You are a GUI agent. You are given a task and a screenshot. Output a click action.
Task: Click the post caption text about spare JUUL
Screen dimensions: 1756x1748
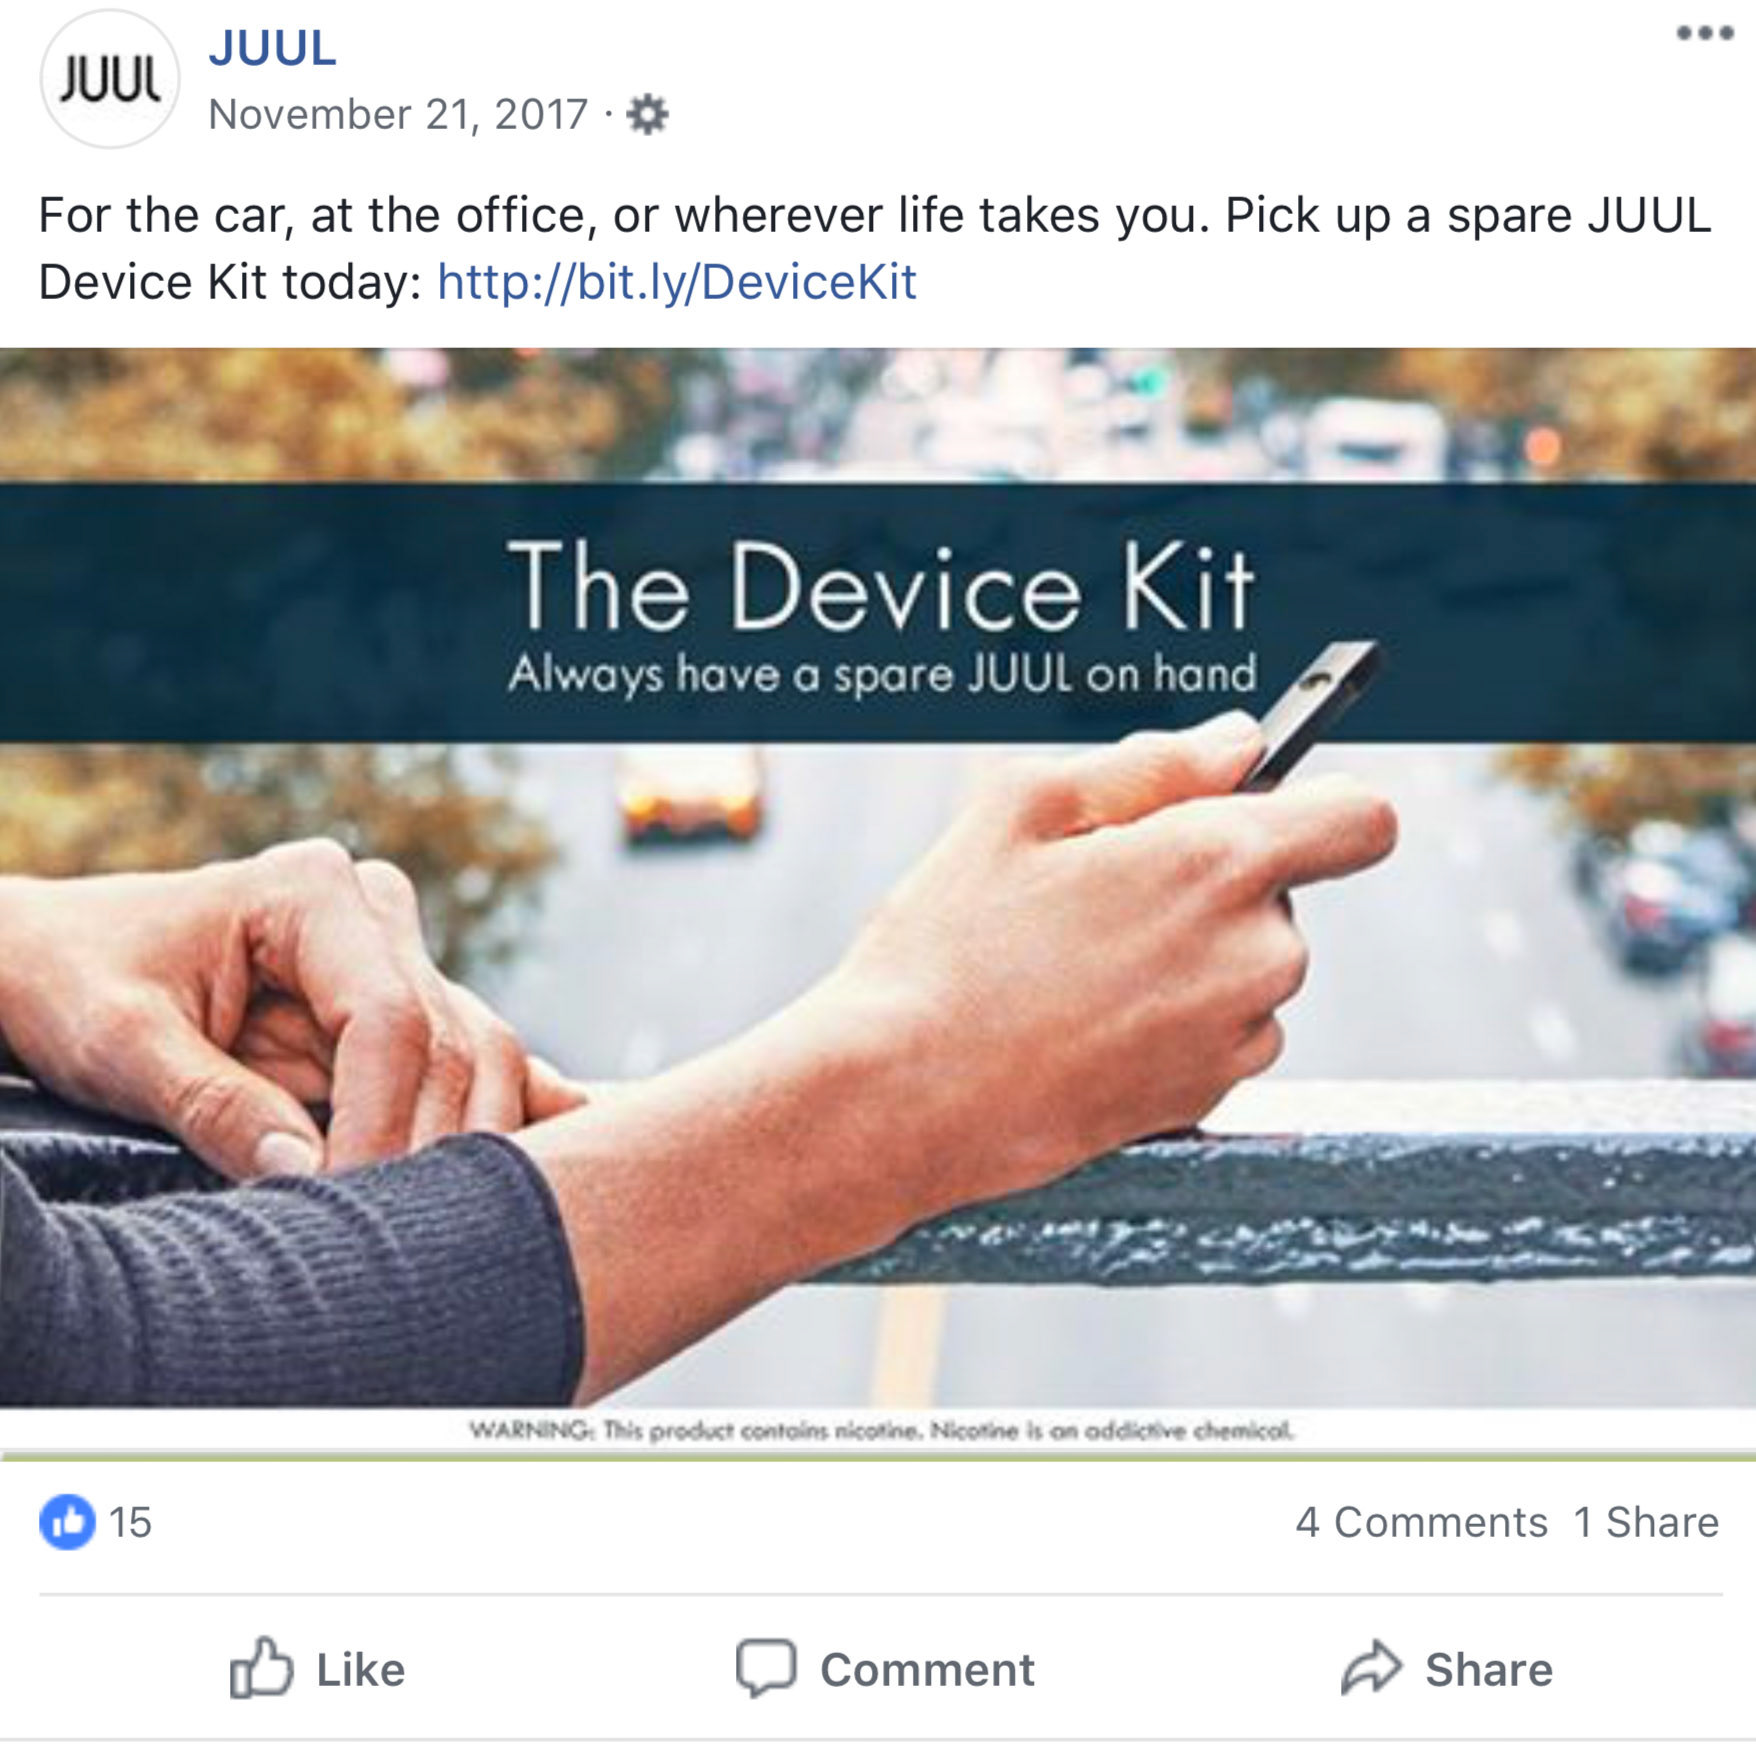point(875,248)
